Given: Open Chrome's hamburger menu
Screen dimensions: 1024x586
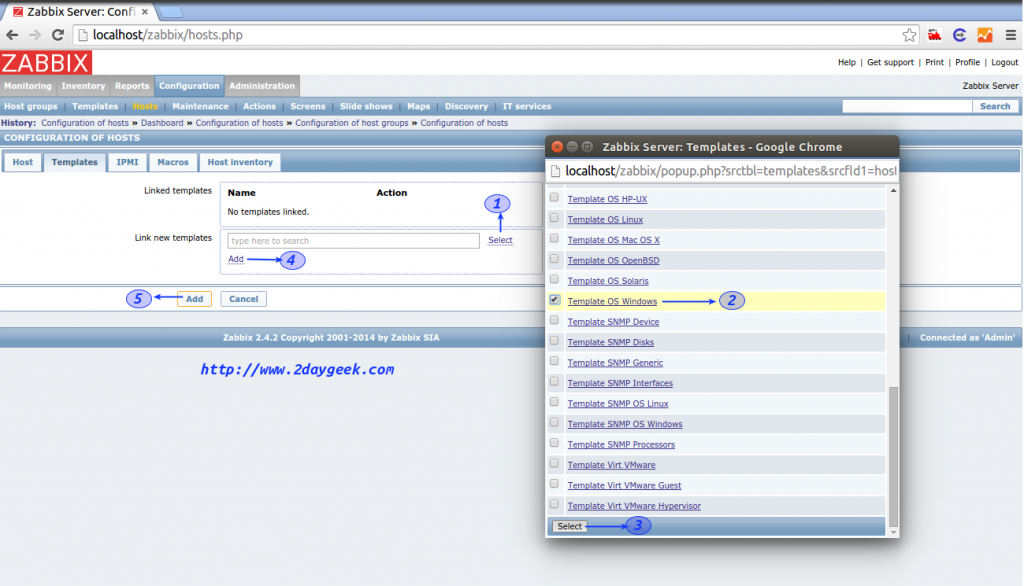Looking at the screenshot, I should tap(1012, 33).
